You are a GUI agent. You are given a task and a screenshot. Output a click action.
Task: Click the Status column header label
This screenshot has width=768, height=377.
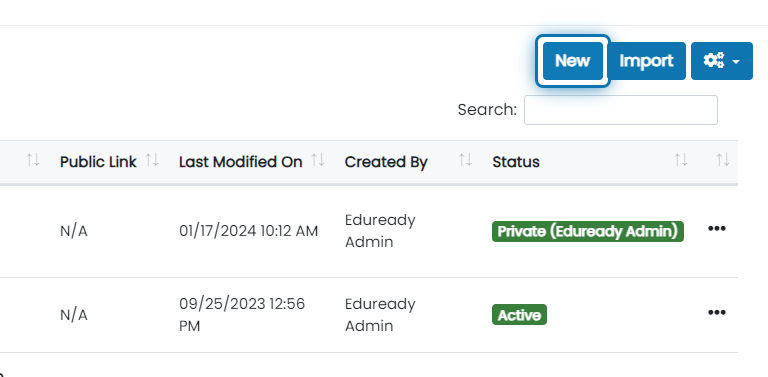pyautogui.click(x=516, y=162)
